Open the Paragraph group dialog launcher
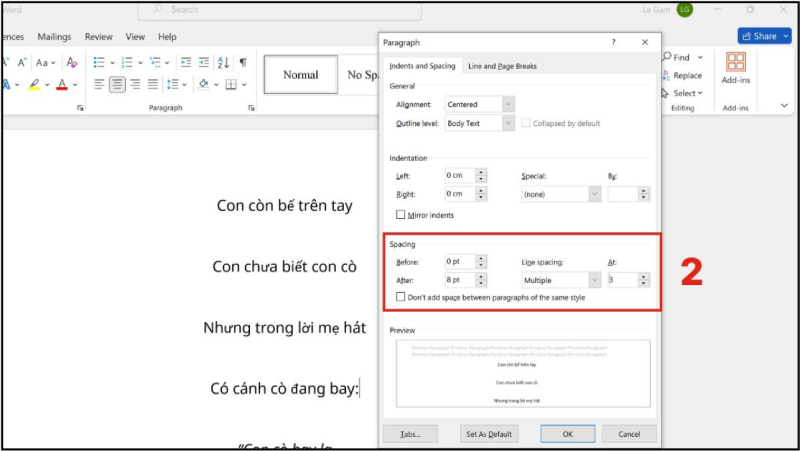 [251, 108]
